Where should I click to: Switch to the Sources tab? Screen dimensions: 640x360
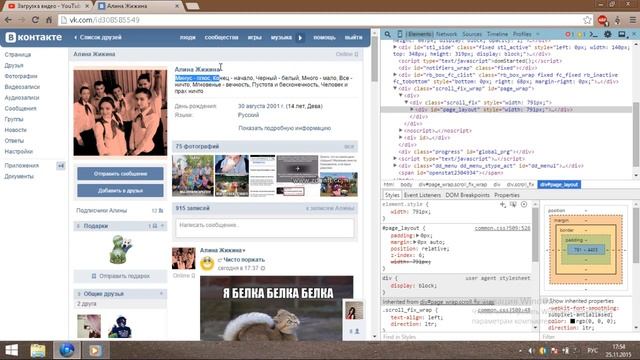(x=472, y=34)
